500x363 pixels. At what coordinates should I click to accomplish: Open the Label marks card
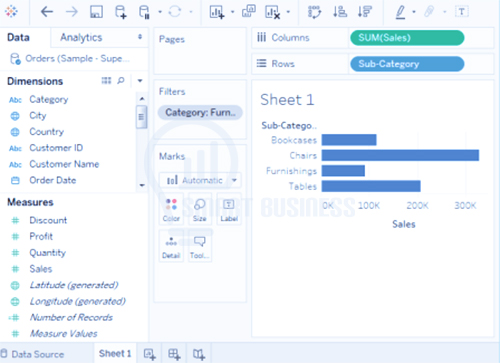pos(229,210)
